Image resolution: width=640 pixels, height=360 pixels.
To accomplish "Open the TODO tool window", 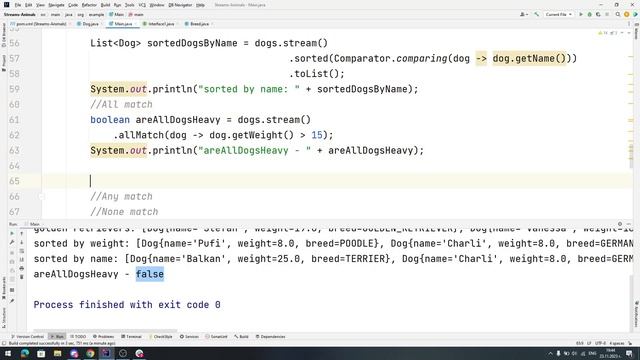I will [78, 337].
